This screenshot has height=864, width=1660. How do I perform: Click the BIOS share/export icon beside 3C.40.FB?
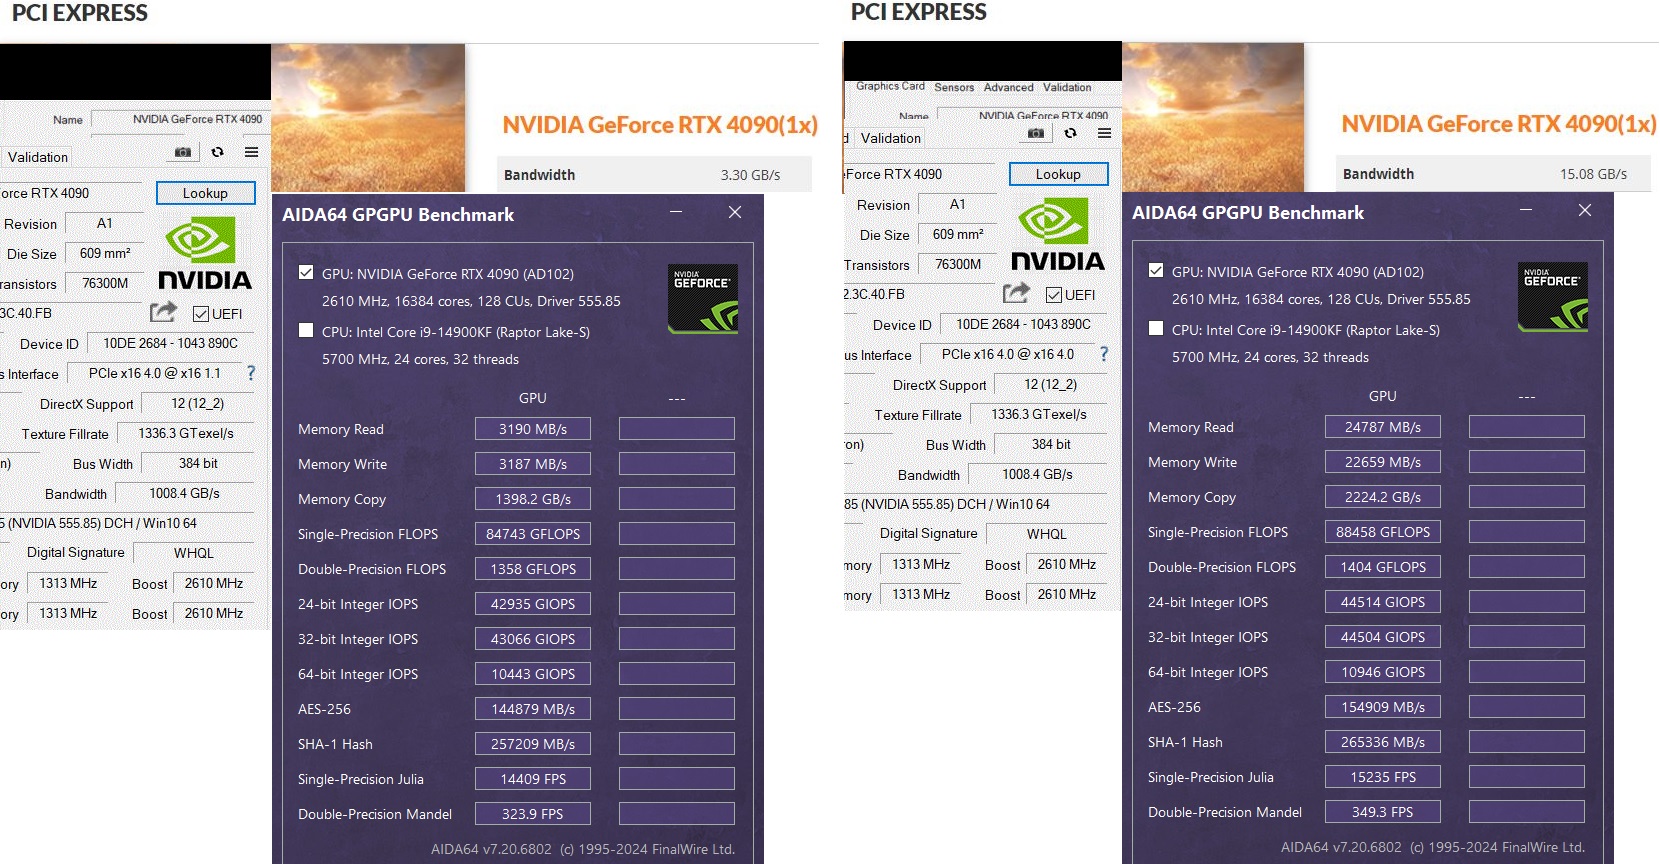163,312
